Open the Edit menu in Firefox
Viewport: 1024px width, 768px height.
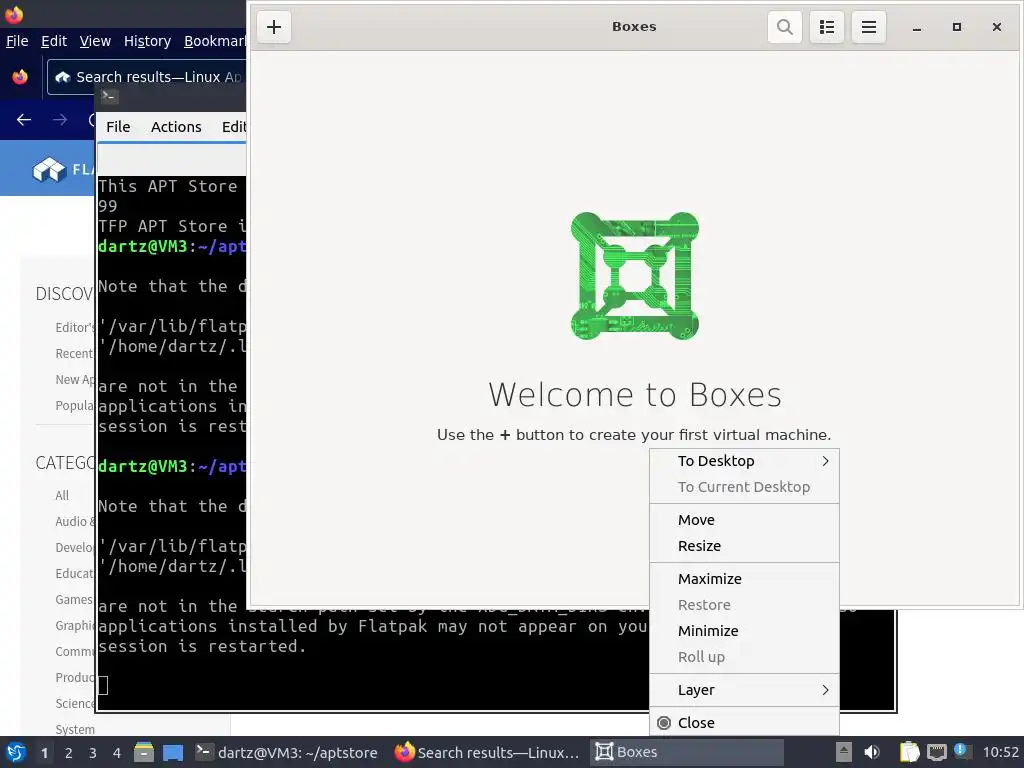54,41
